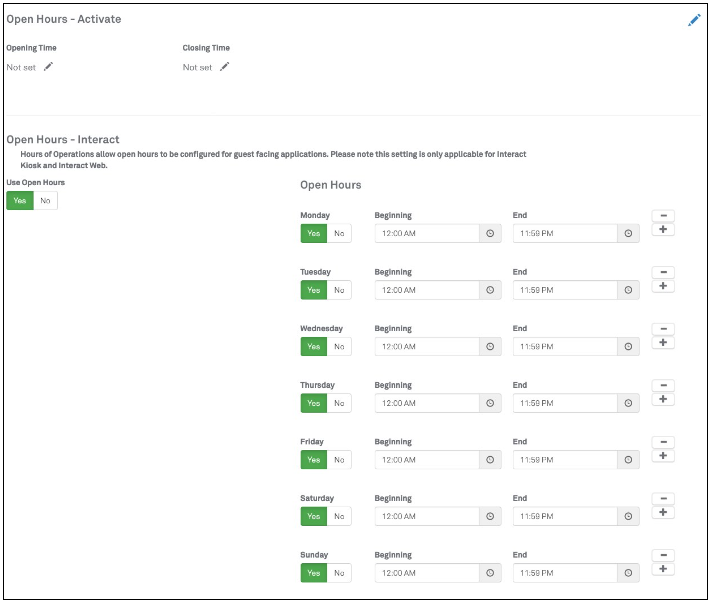The height and width of the screenshot is (602, 714).
Task: Open the clock picker for Saturday End time
Action: pos(628,516)
